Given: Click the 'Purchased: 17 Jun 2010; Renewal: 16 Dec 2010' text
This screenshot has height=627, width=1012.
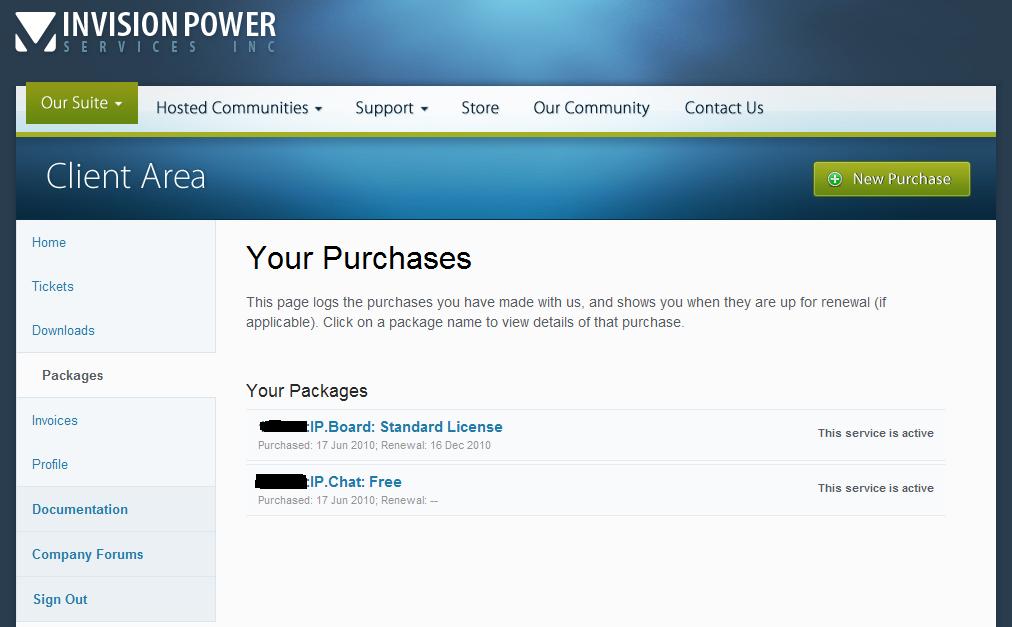Looking at the screenshot, I should [x=374, y=446].
